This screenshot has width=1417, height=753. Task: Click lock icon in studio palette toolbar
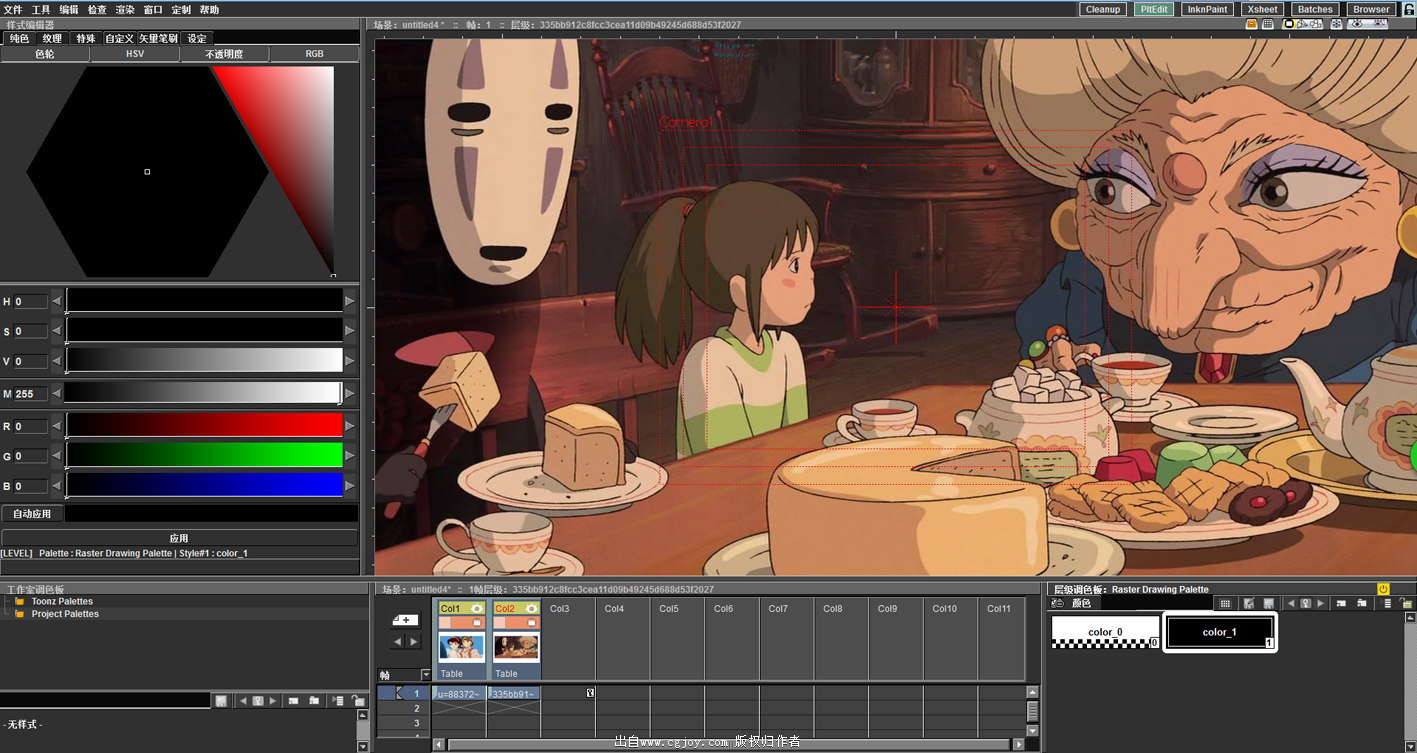(x=359, y=701)
